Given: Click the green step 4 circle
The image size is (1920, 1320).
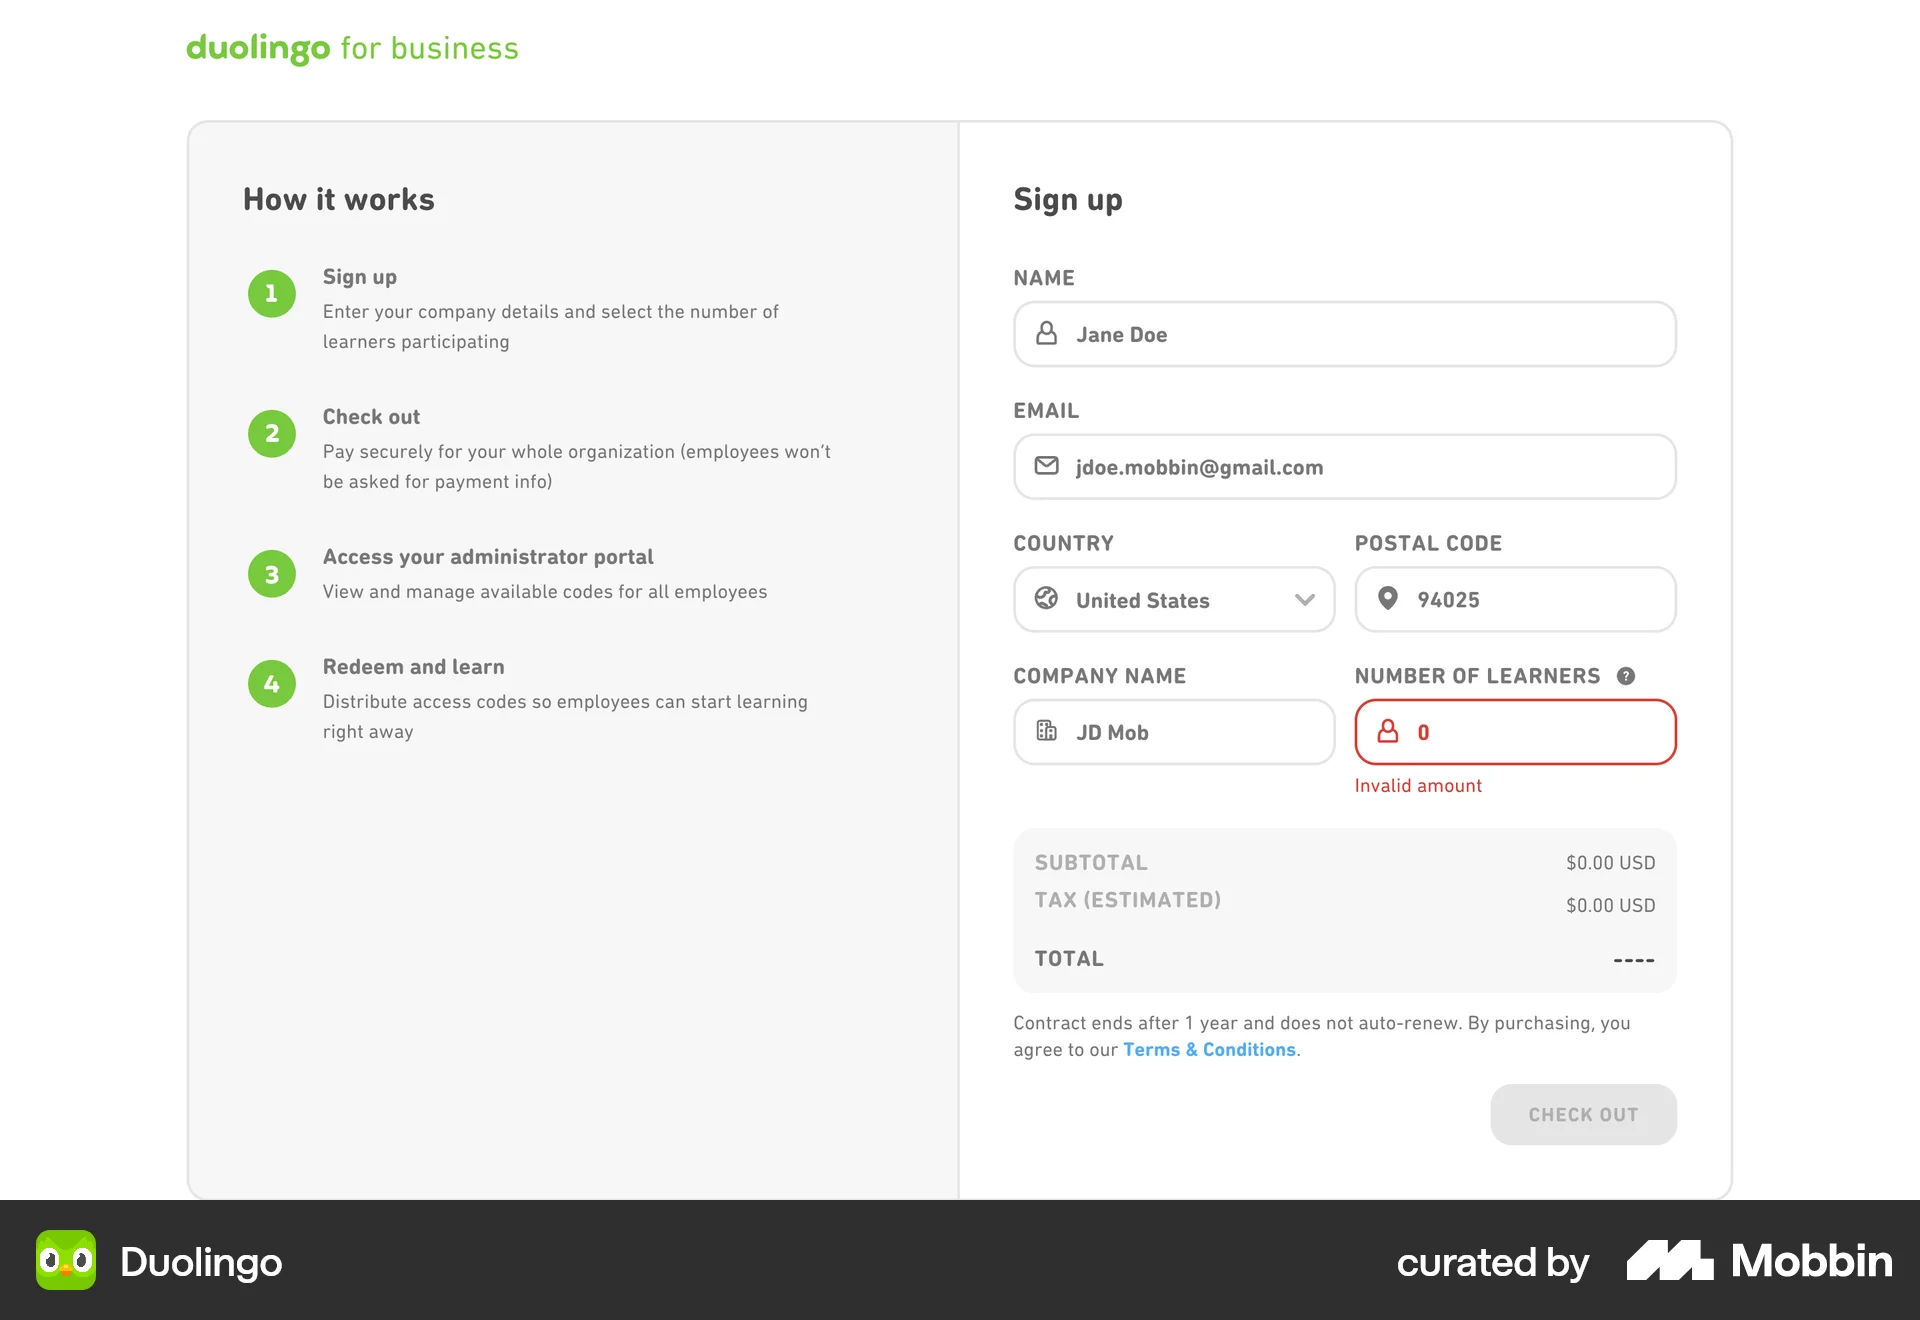Looking at the screenshot, I should click(271, 684).
